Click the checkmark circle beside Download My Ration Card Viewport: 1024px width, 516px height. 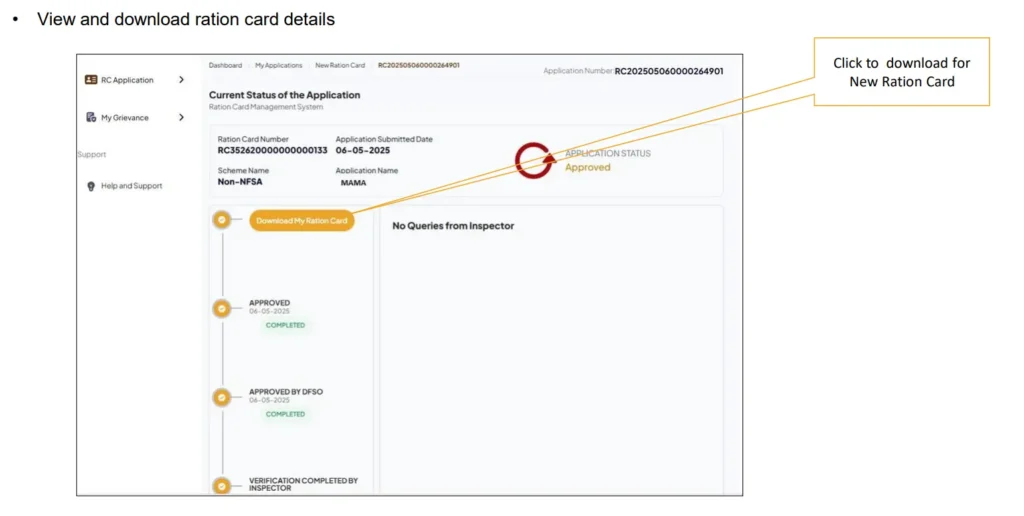tap(222, 220)
